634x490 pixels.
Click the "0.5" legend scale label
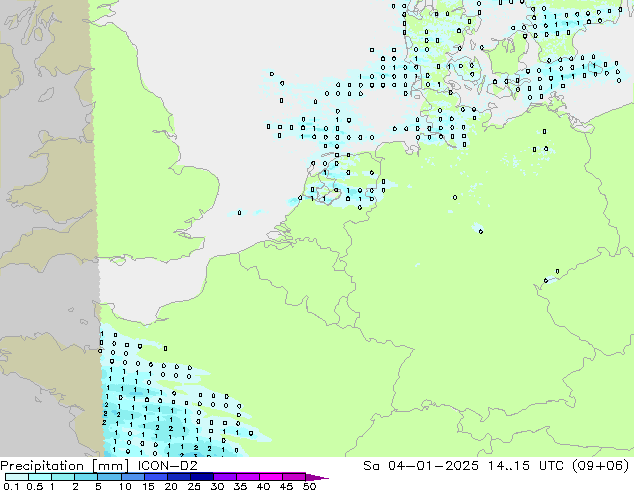35,486
